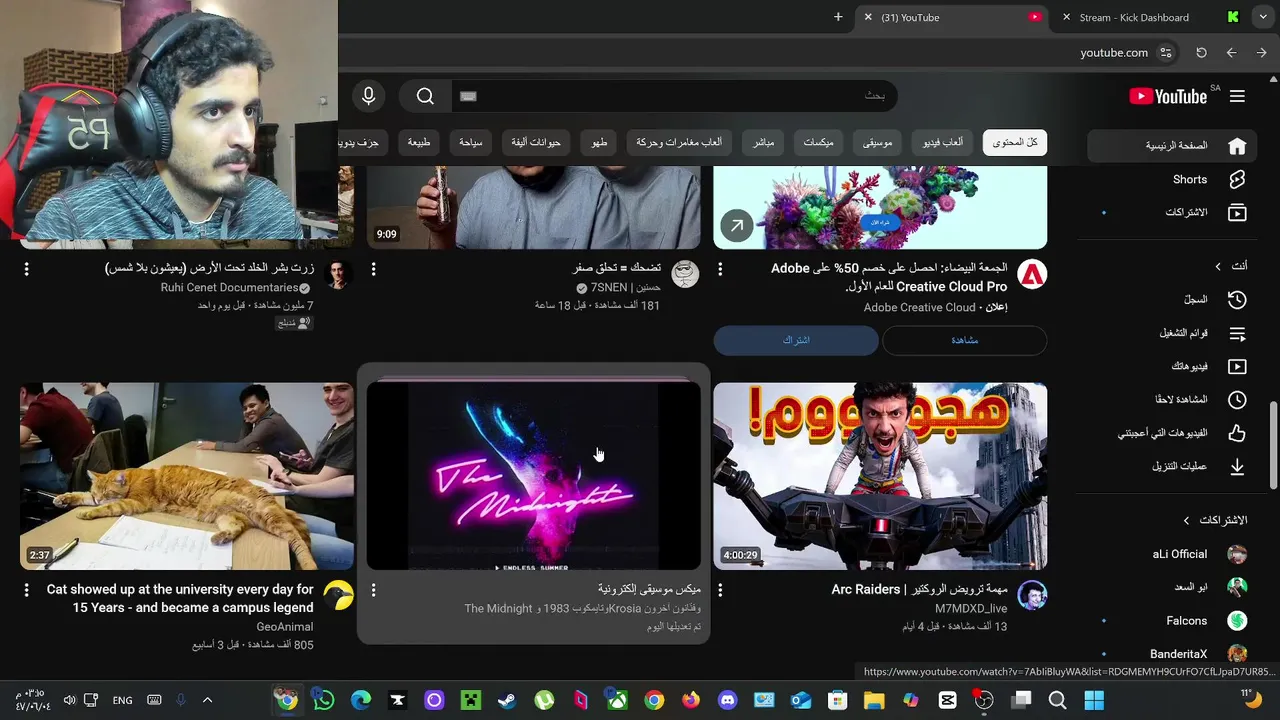The width and height of the screenshot is (1280, 720).
Task: Open the aLi Official subscription channel
Action: click(x=1171, y=554)
